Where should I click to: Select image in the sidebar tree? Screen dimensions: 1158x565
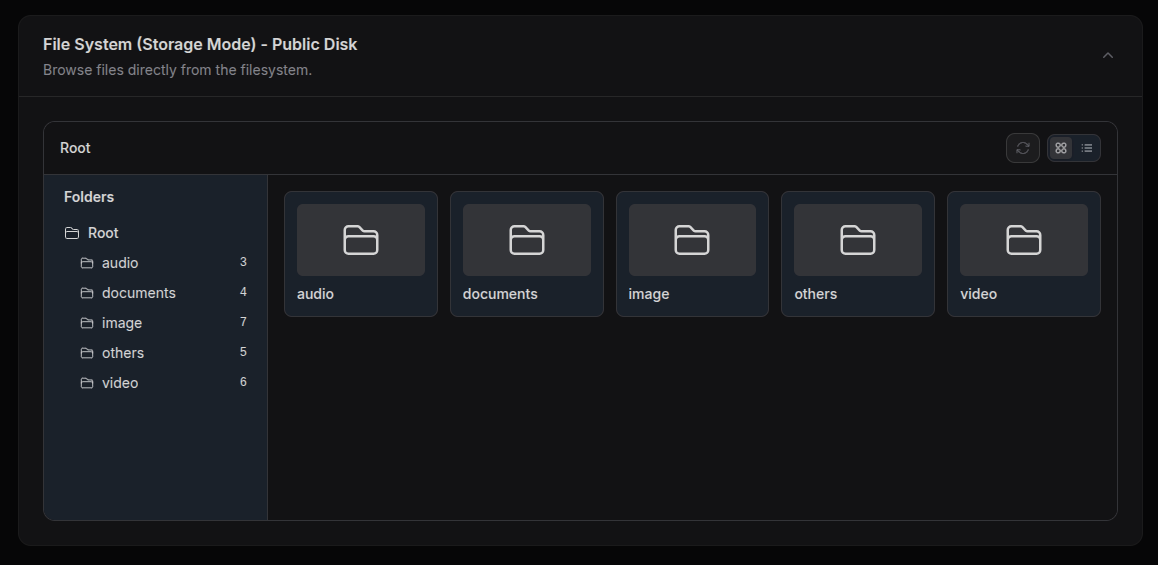click(122, 323)
